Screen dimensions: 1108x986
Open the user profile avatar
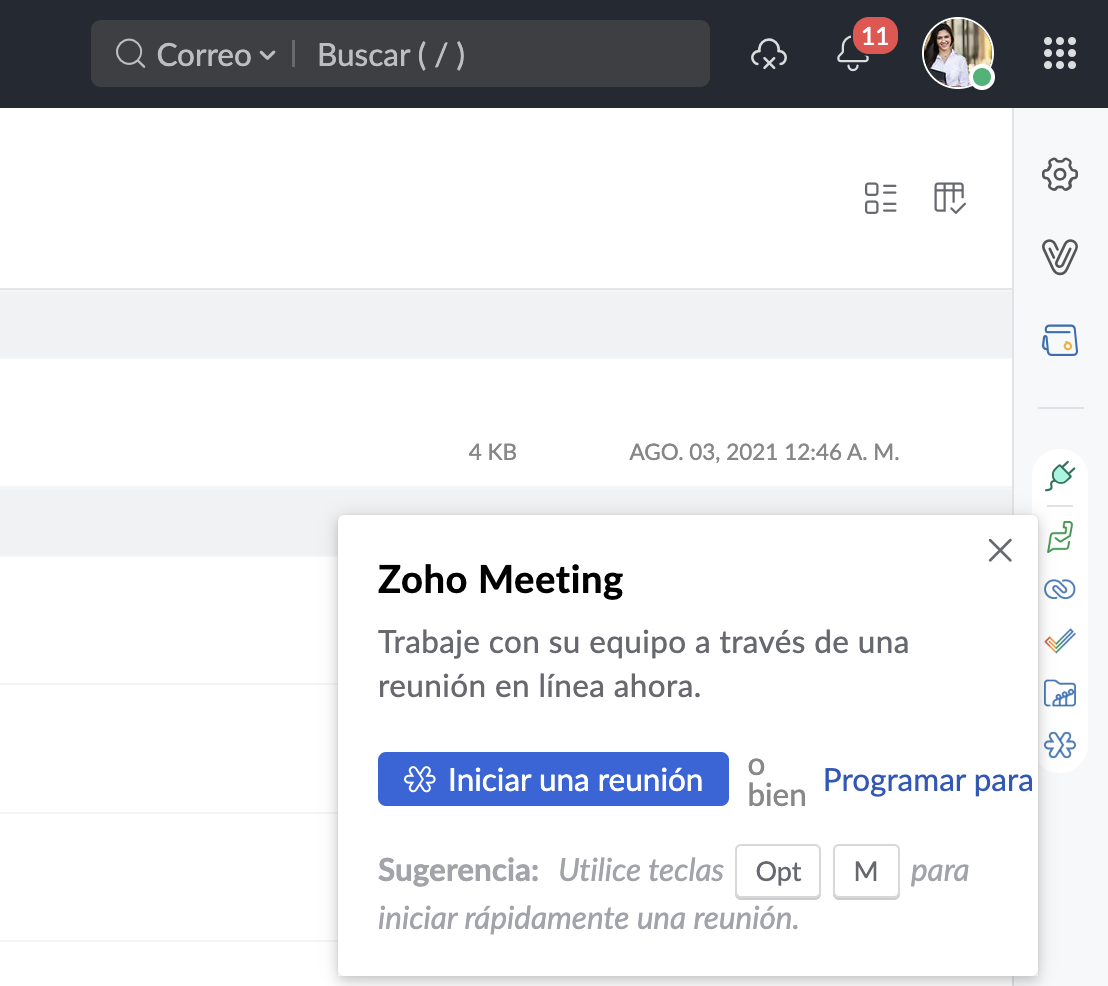coord(958,54)
